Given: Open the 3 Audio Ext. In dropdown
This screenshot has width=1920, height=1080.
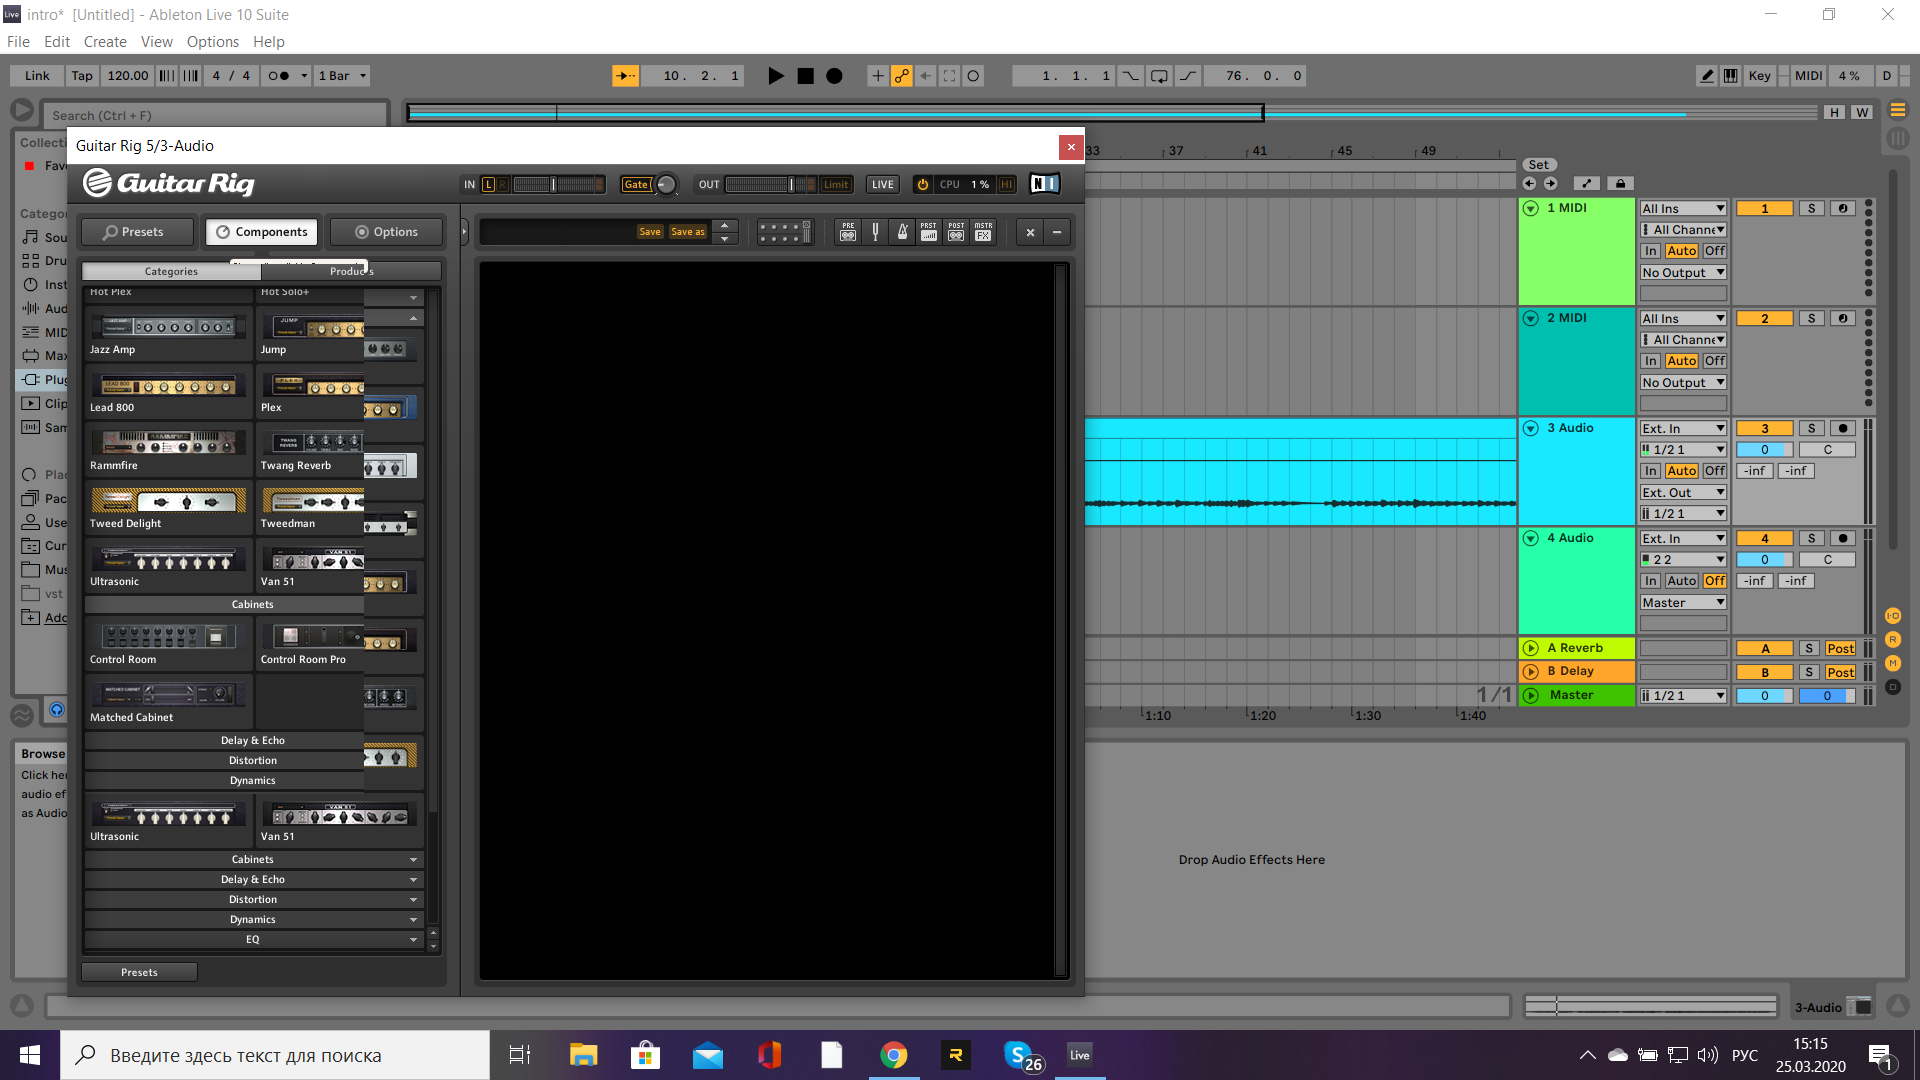Looking at the screenshot, I should (x=1683, y=428).
